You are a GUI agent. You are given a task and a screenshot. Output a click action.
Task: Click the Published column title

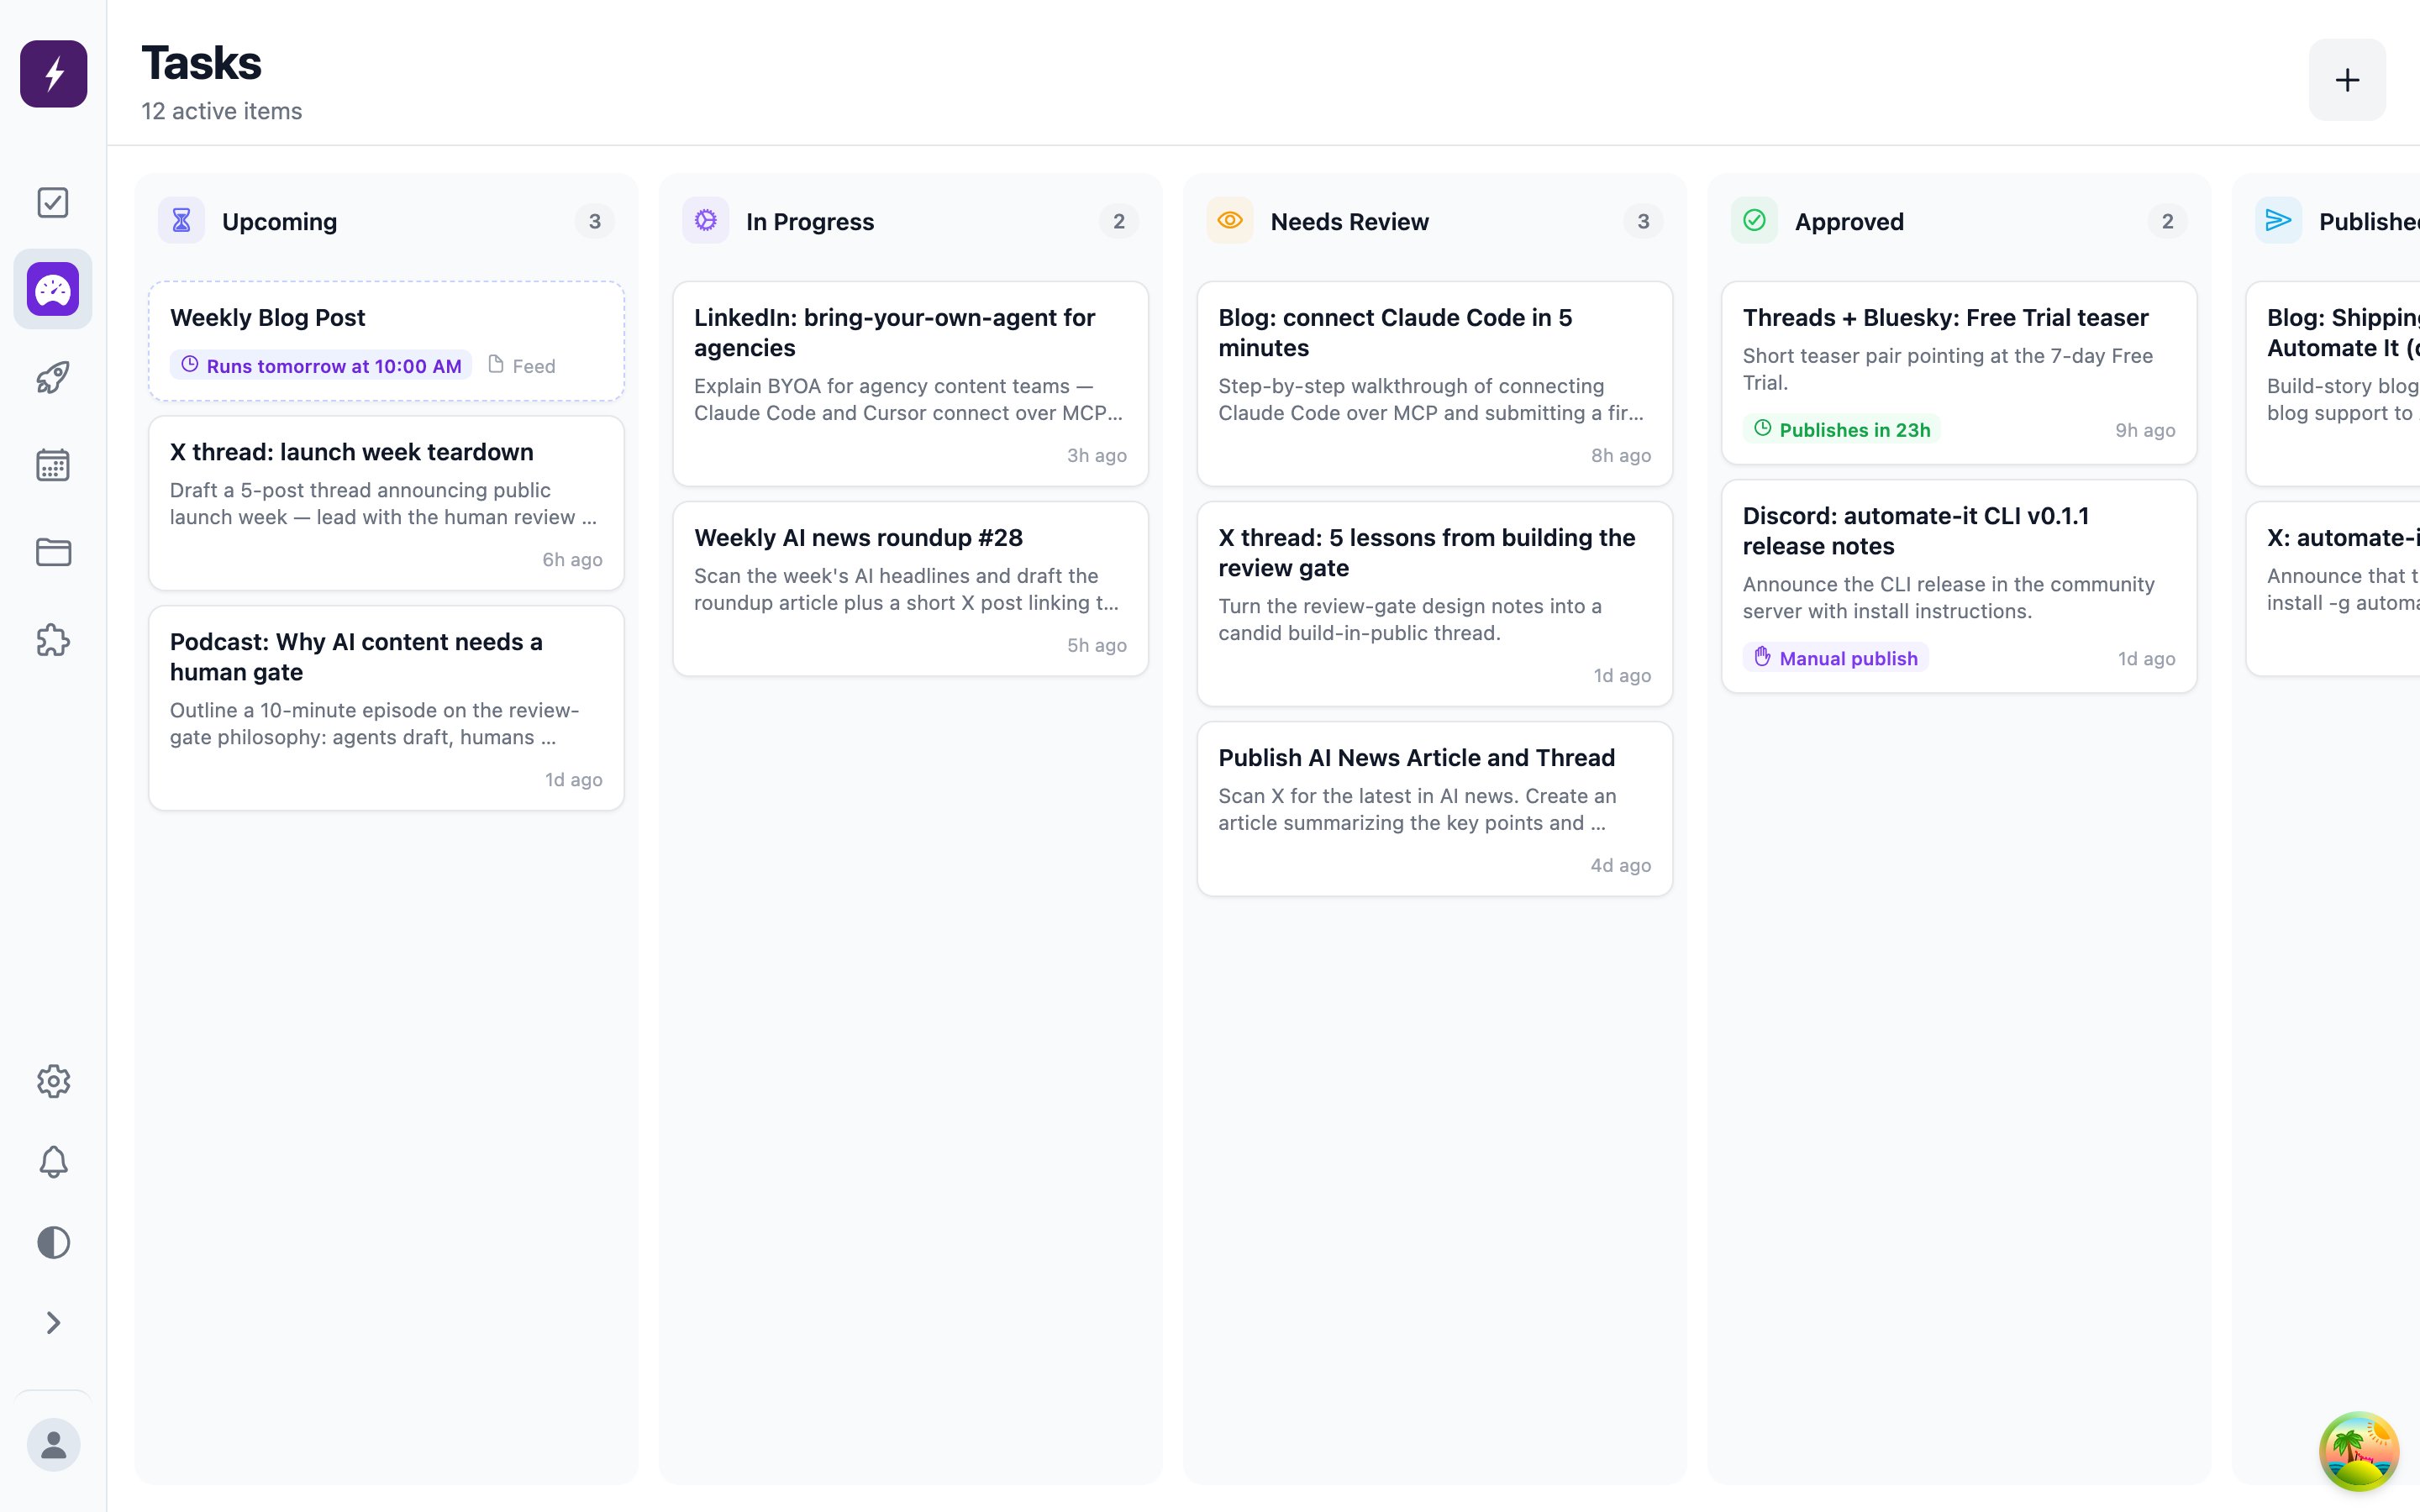tap(2369, 222)
